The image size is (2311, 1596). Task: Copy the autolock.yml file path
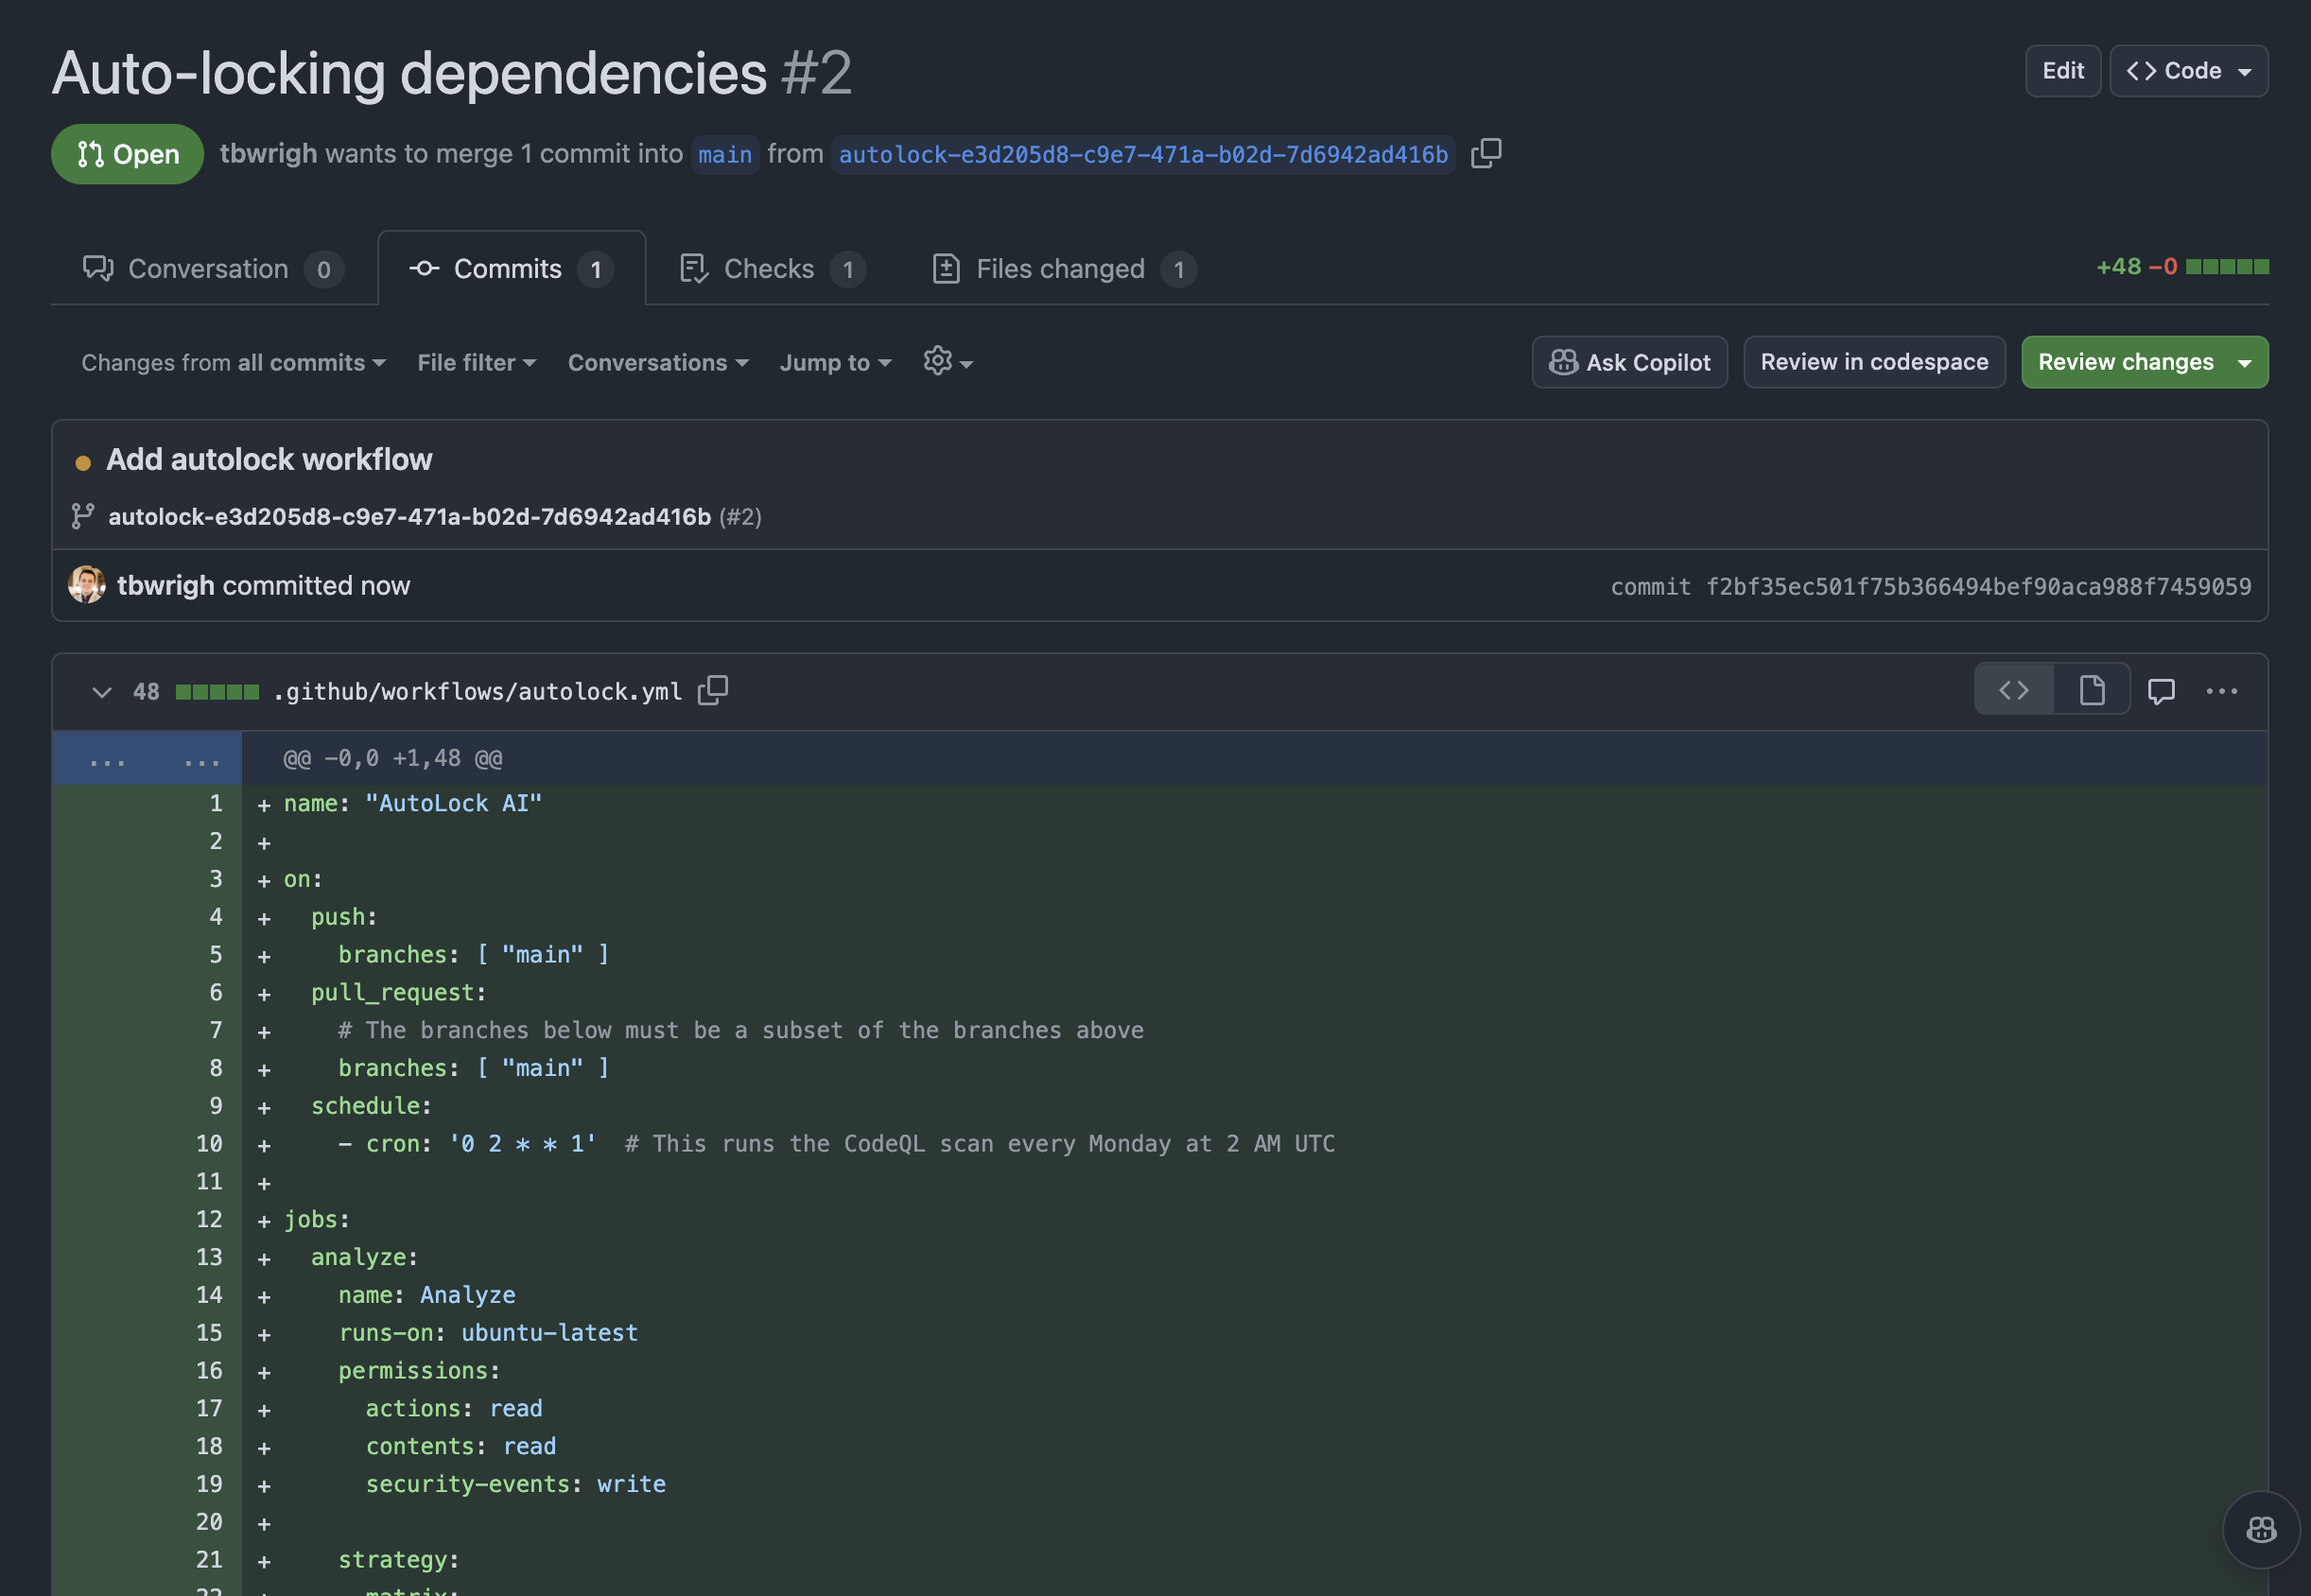click(x=712, y=690)
